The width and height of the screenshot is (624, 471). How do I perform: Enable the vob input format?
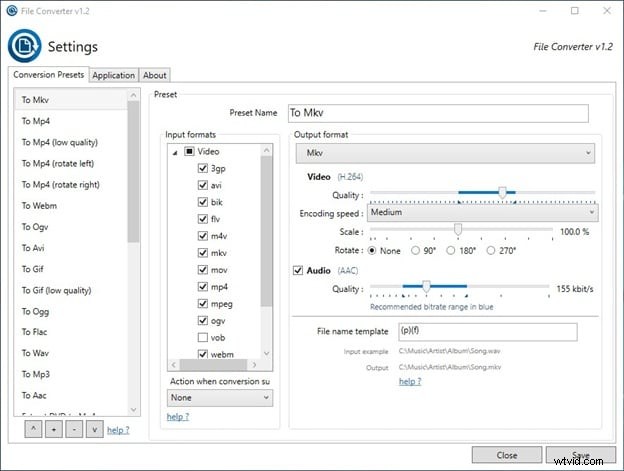point(203,337)
